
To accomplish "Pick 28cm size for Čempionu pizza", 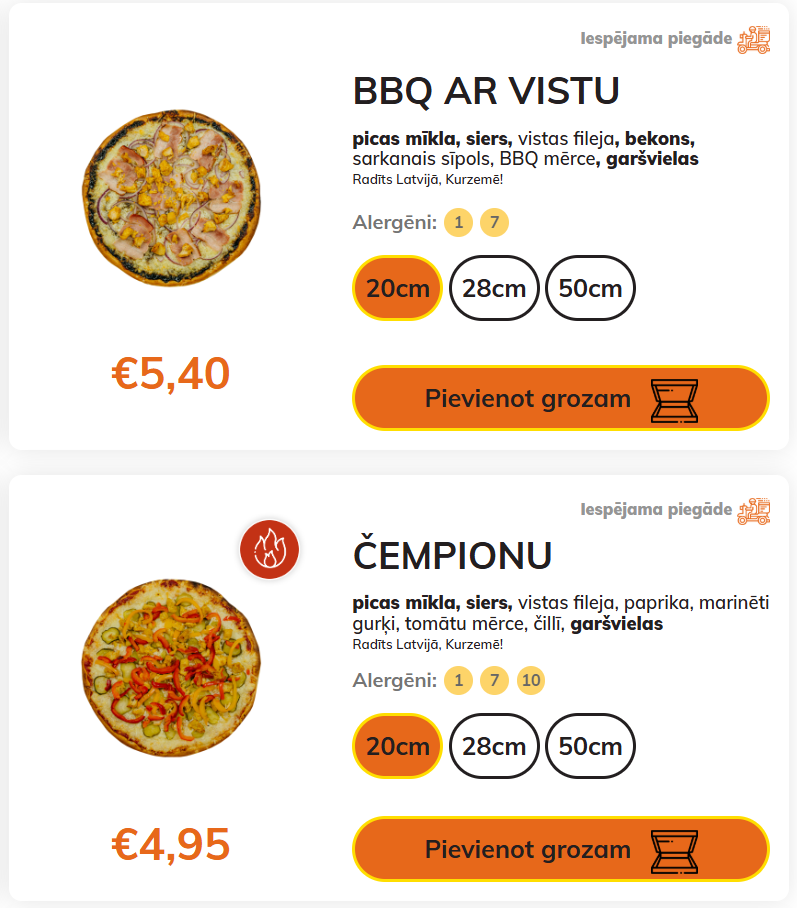I will pyautogui.click(x=494, y=746).
